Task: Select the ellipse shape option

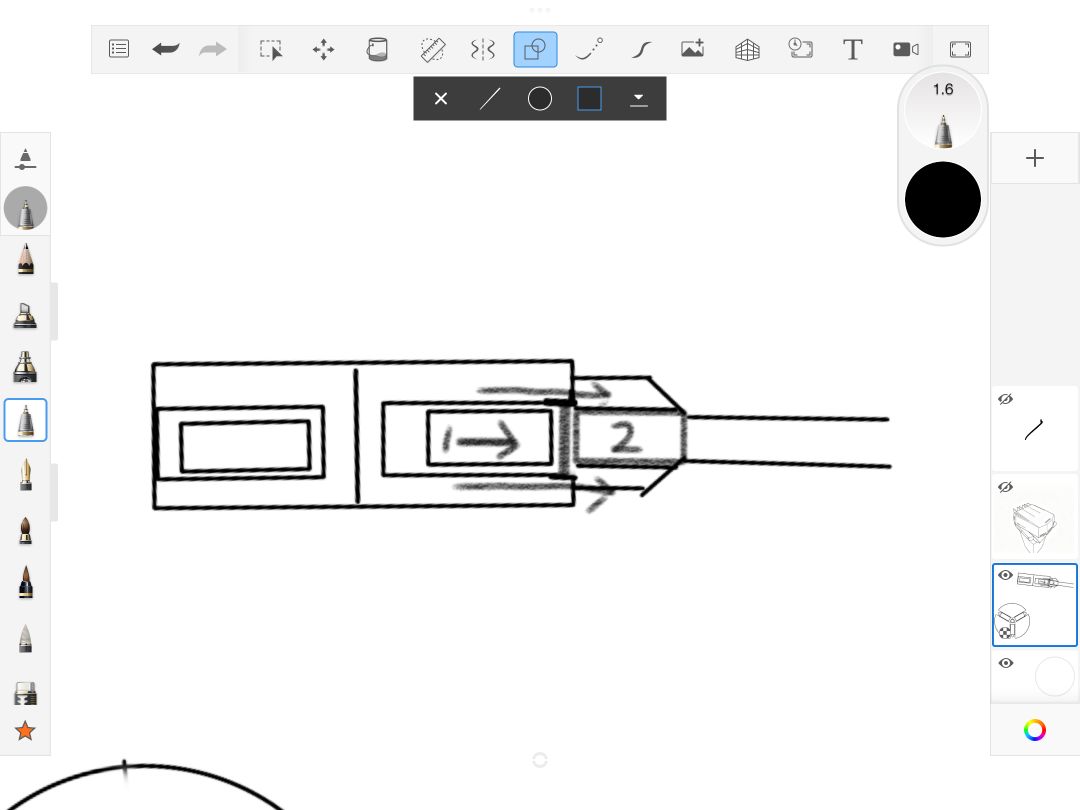Action: tap(539, 99)
